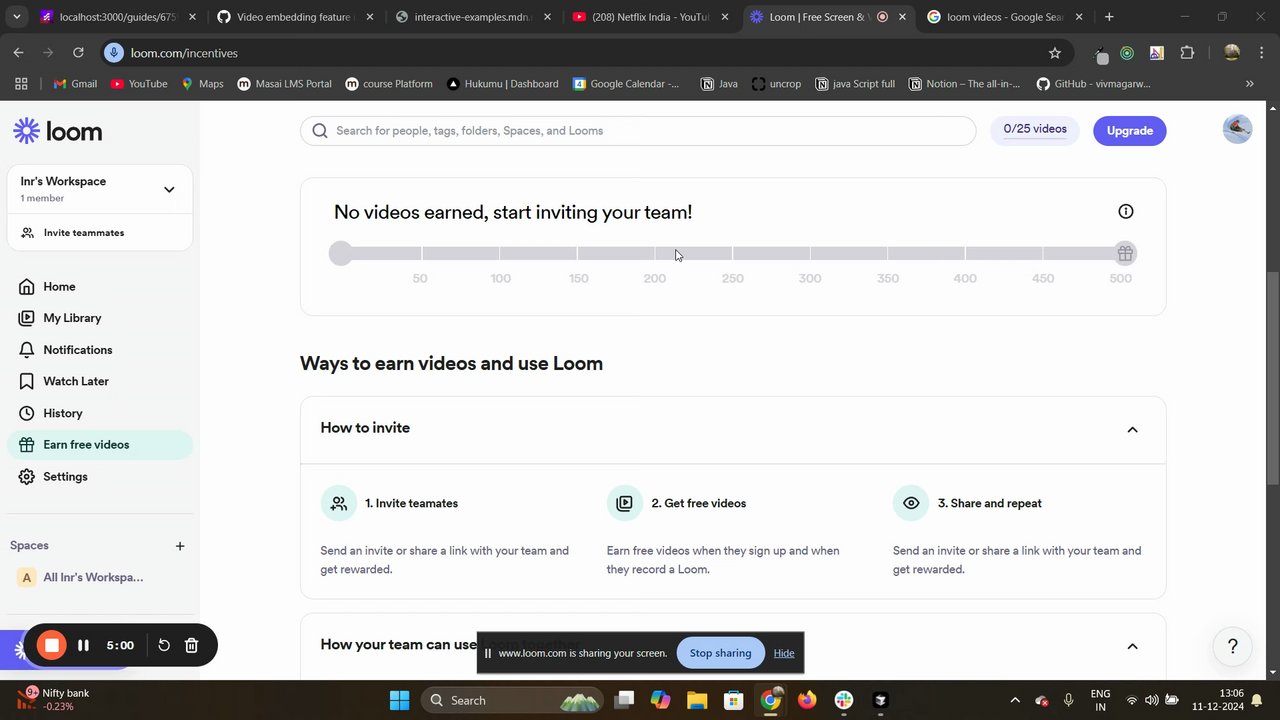Delete the recording with trash icon
1280x720 pixels.
click(x=192, y=646)
